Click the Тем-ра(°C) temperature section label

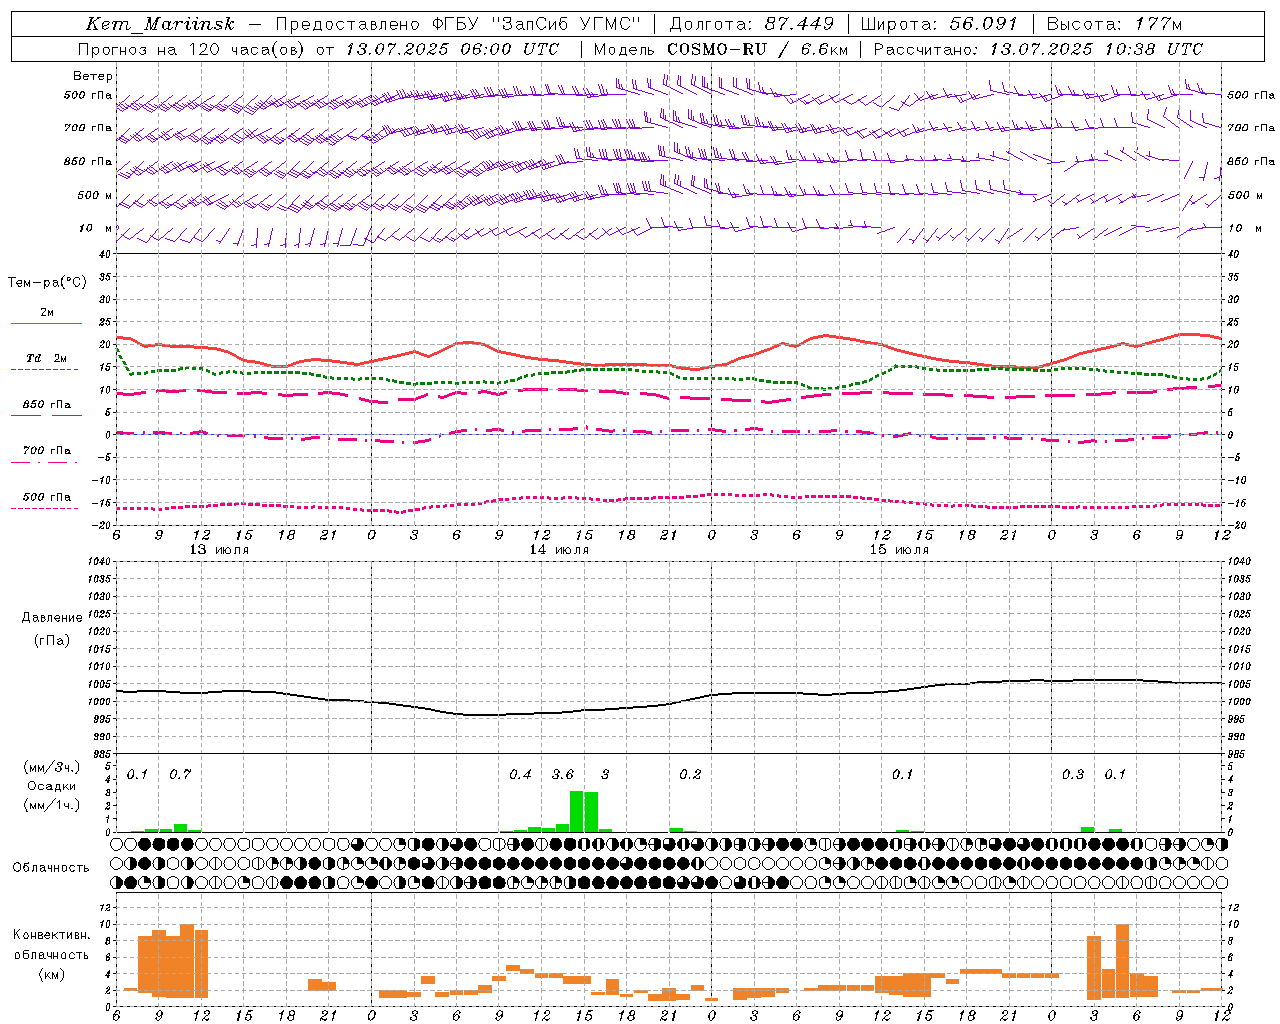47,283
